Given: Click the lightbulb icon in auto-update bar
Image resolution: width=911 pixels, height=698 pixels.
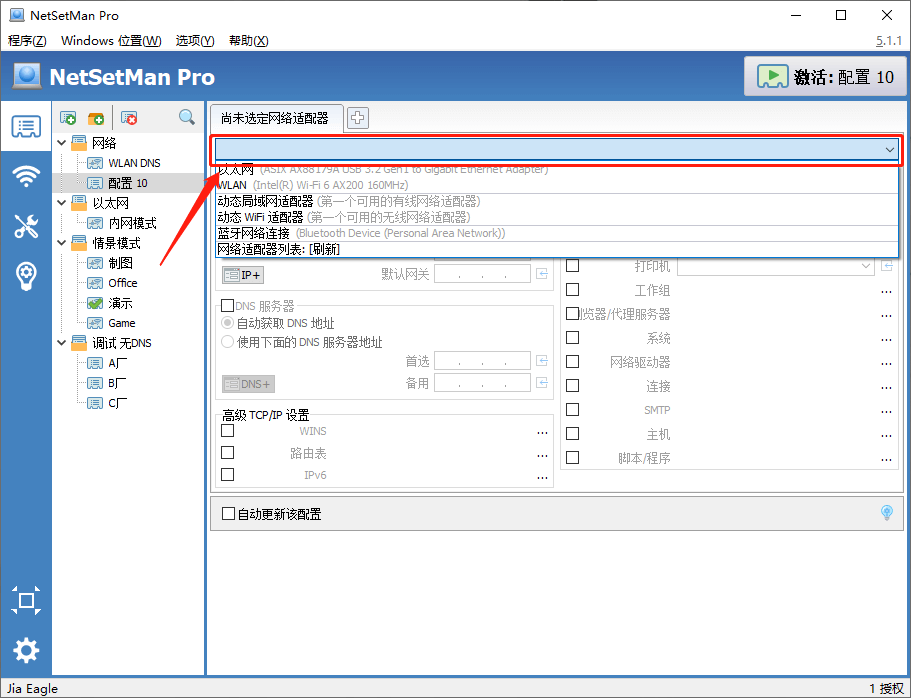Looking at the screenshot, I should [887, 512].
